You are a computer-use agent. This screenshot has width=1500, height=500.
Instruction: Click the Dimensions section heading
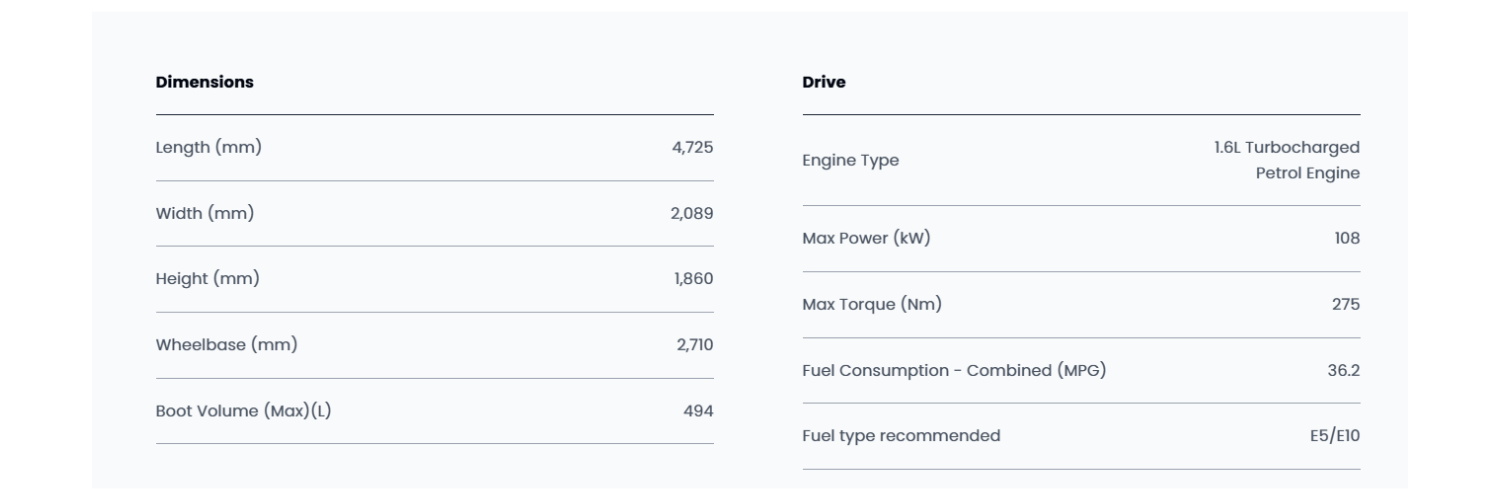point(204,82)
